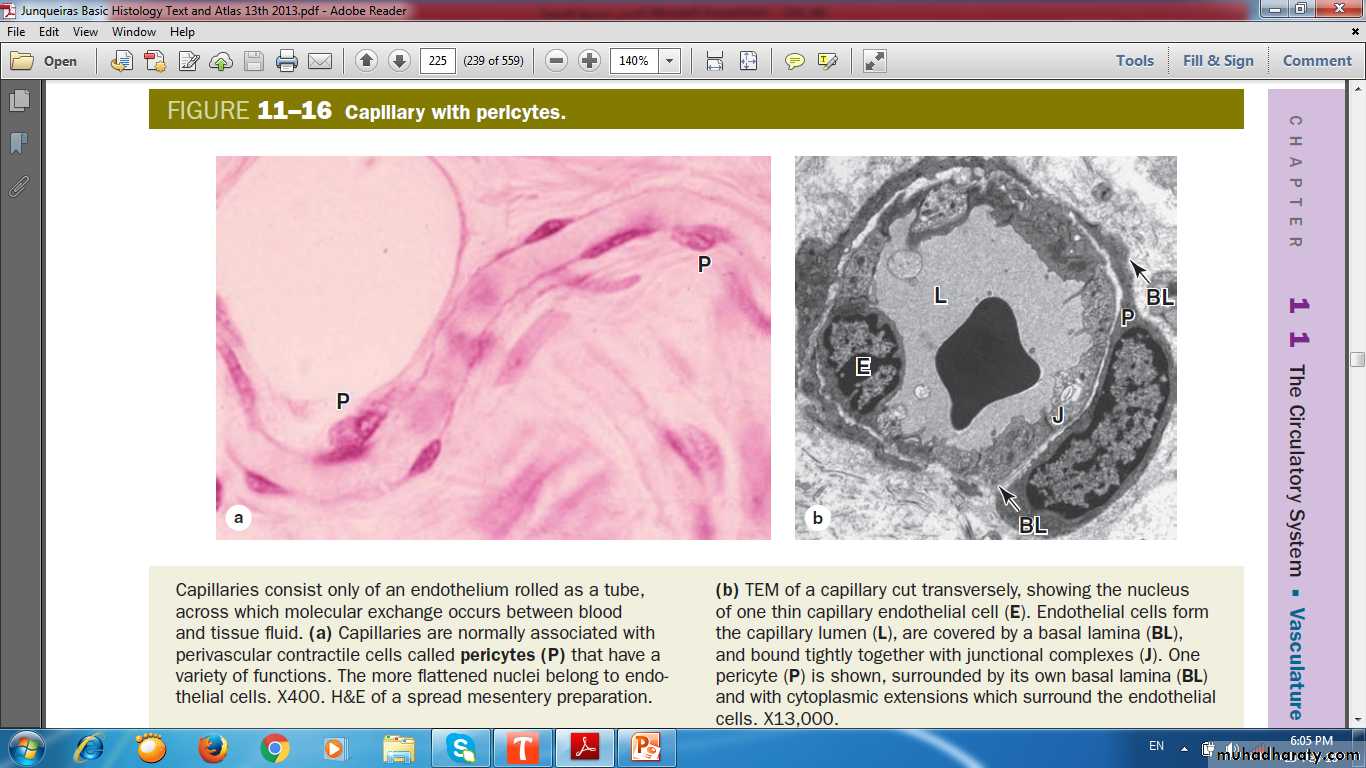Expand the Tools pane
Screen dimensions: 1366x768
click(x=1135, y=61)
